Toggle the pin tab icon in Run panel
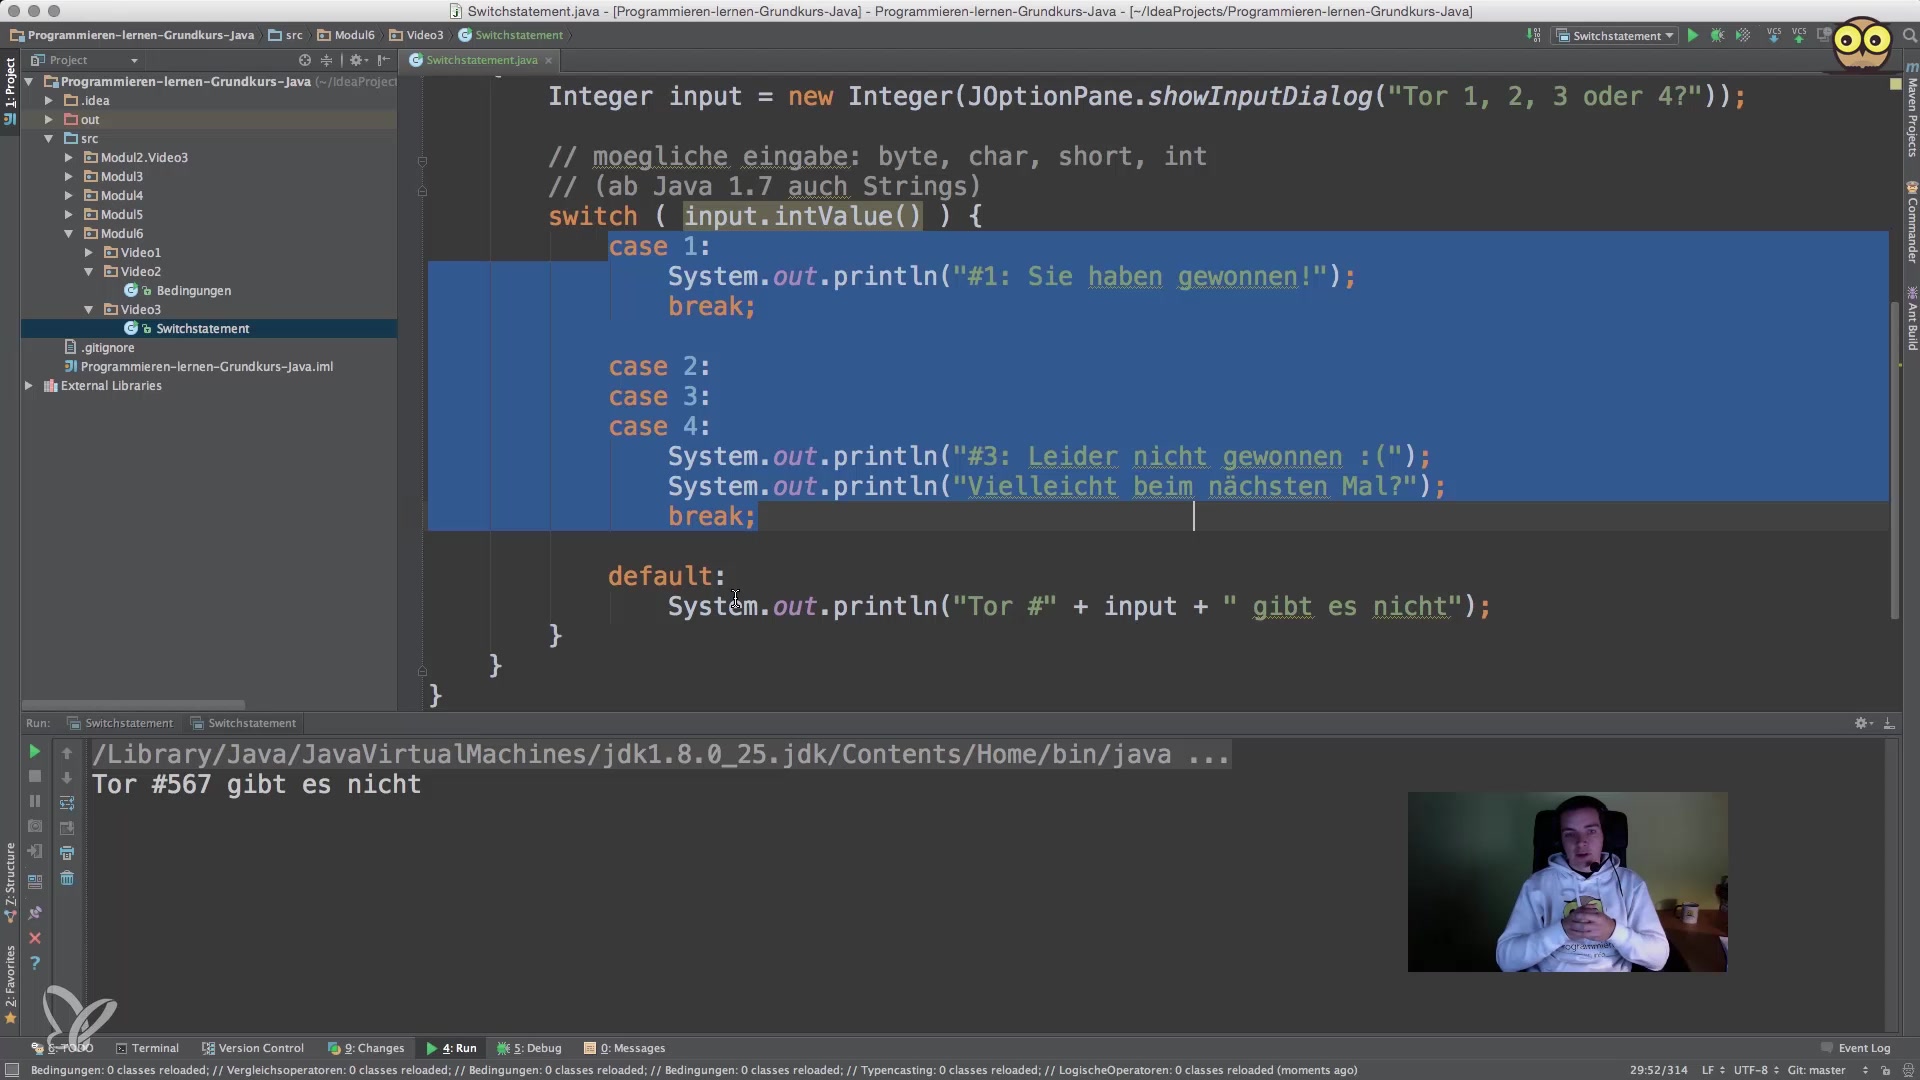 click(35, 913)
